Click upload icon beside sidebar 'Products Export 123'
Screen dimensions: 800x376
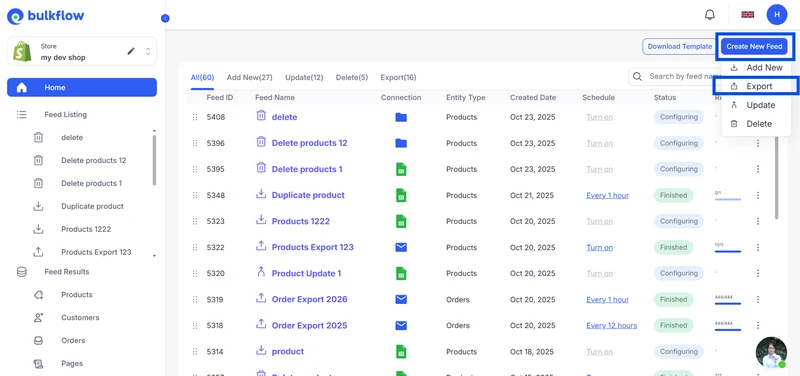click(x=38, y=252)
